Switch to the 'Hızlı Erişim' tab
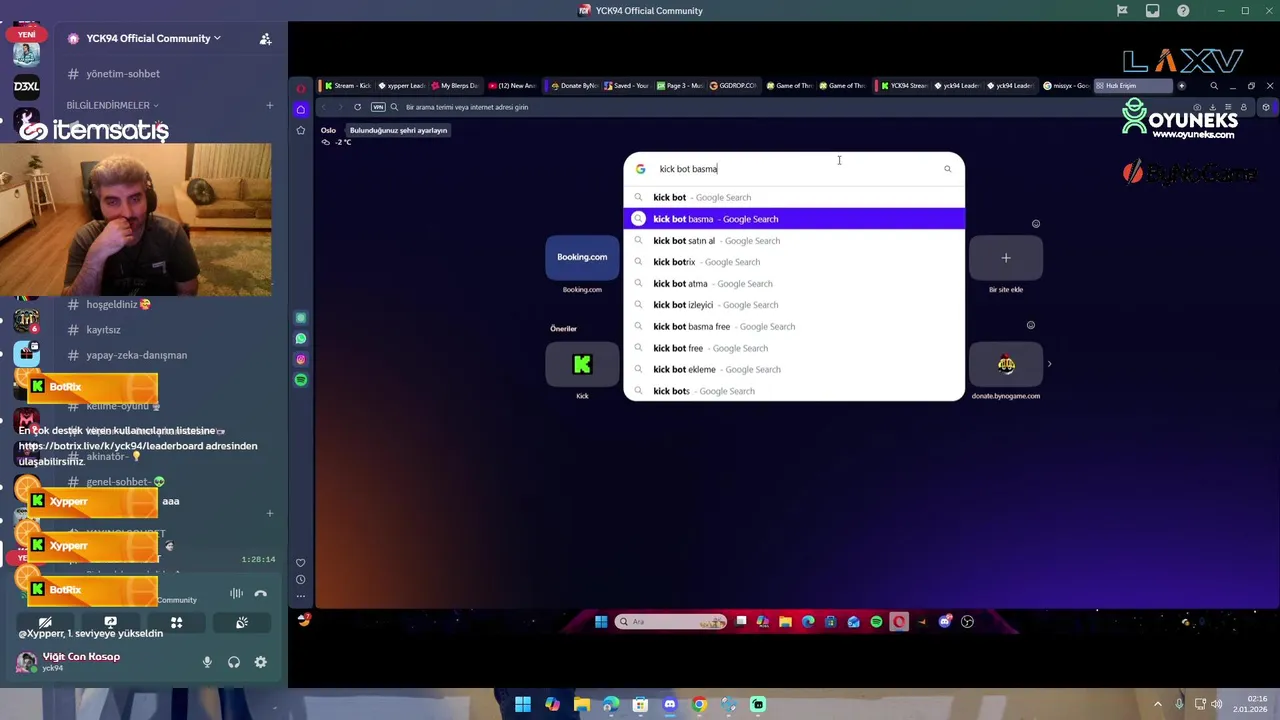The height and width of the screenshot is (720, 1280). pyautogui.click(x=1134, y=86)
